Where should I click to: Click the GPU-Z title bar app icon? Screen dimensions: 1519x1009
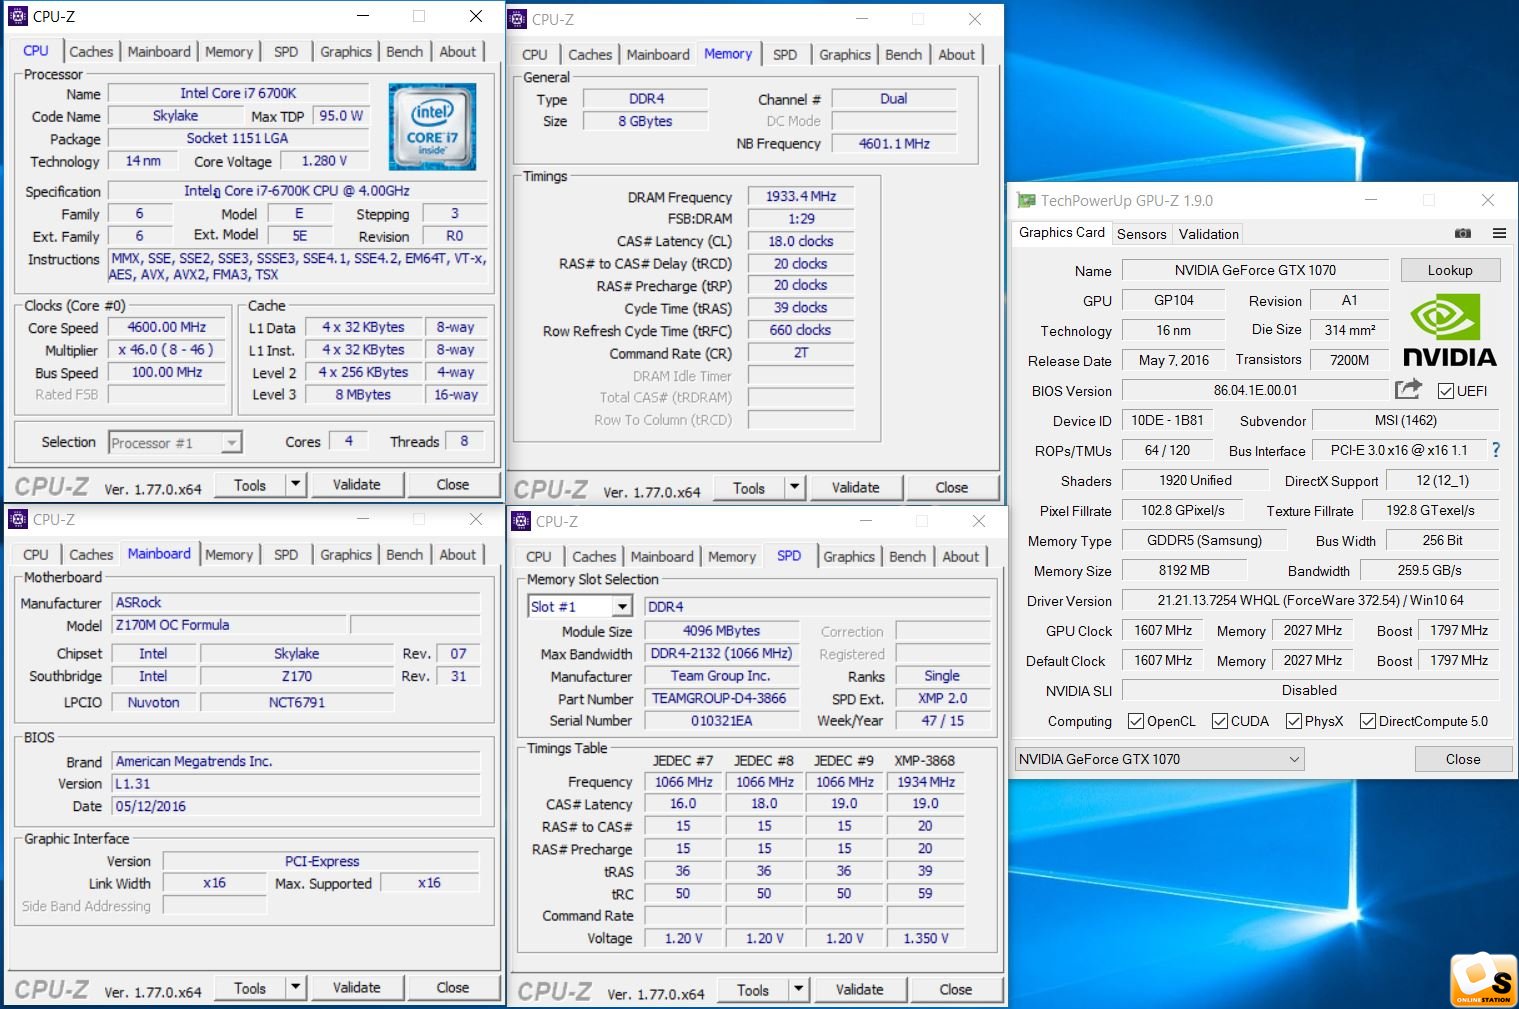[x=1026, y=200]
